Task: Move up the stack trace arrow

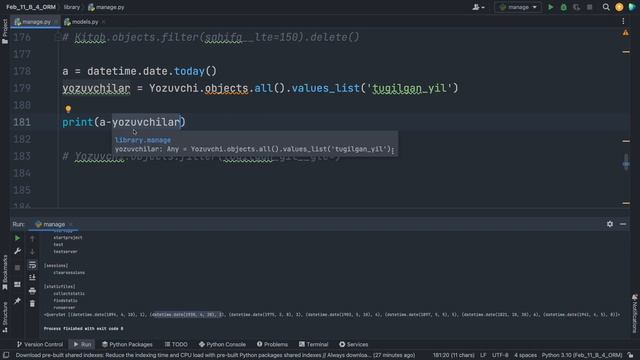Action: (x=32, y=238)
